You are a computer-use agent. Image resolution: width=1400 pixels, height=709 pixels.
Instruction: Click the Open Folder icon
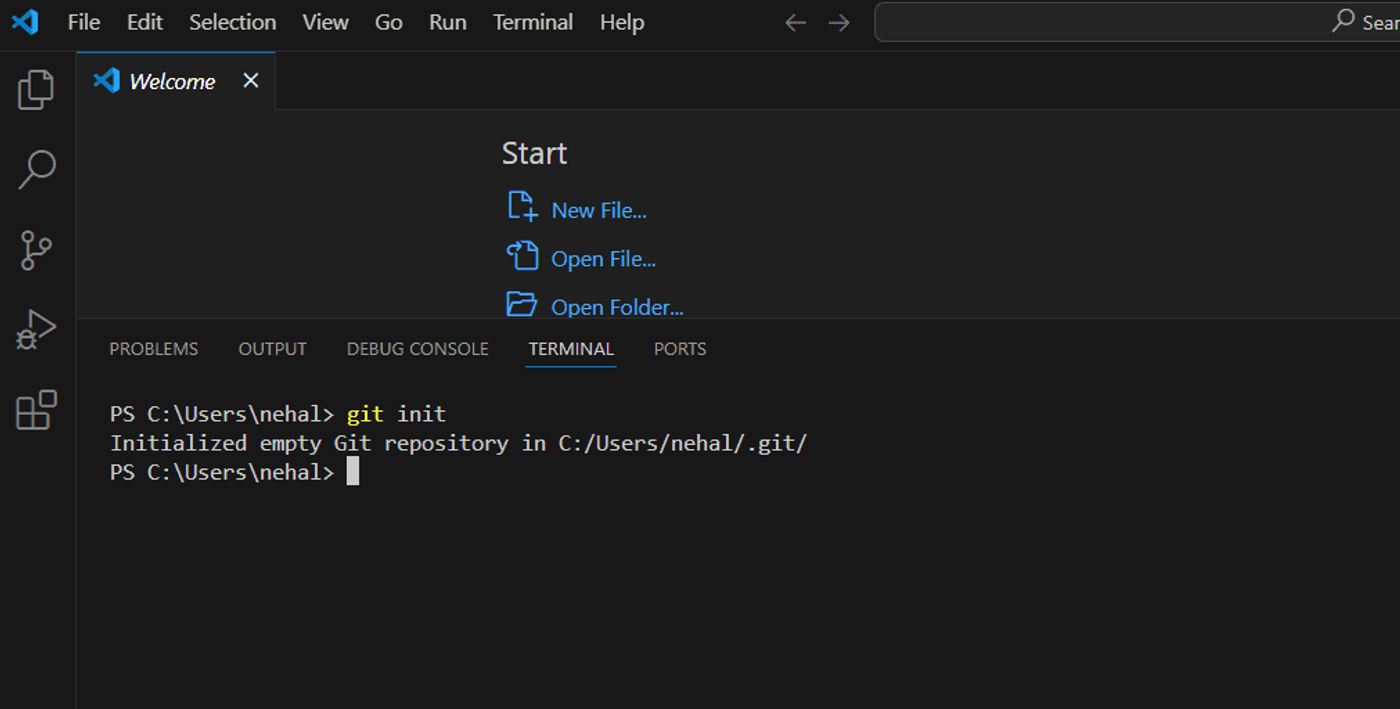pyautogui.click(x=522, y=304)
